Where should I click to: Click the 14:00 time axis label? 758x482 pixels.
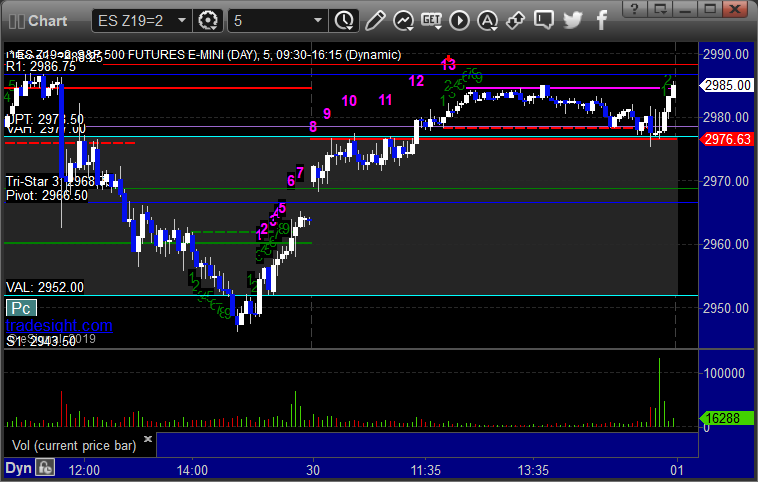192,470
